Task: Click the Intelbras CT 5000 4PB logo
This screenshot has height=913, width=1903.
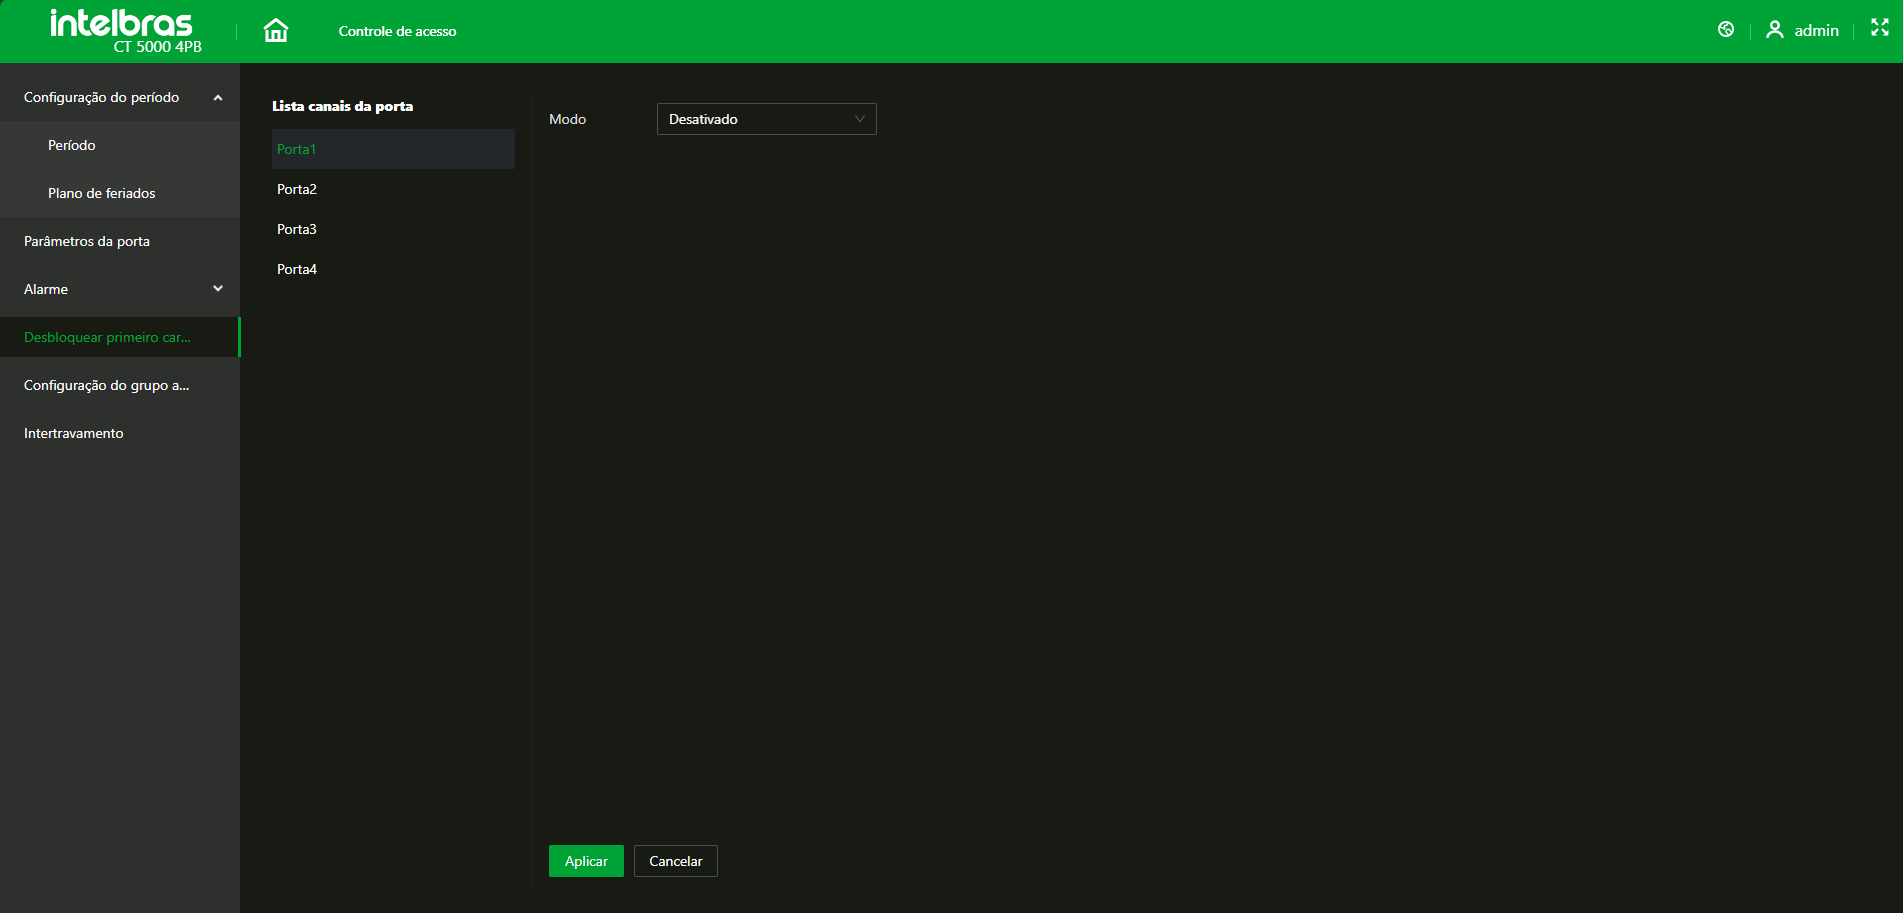Action: point(122,31)
